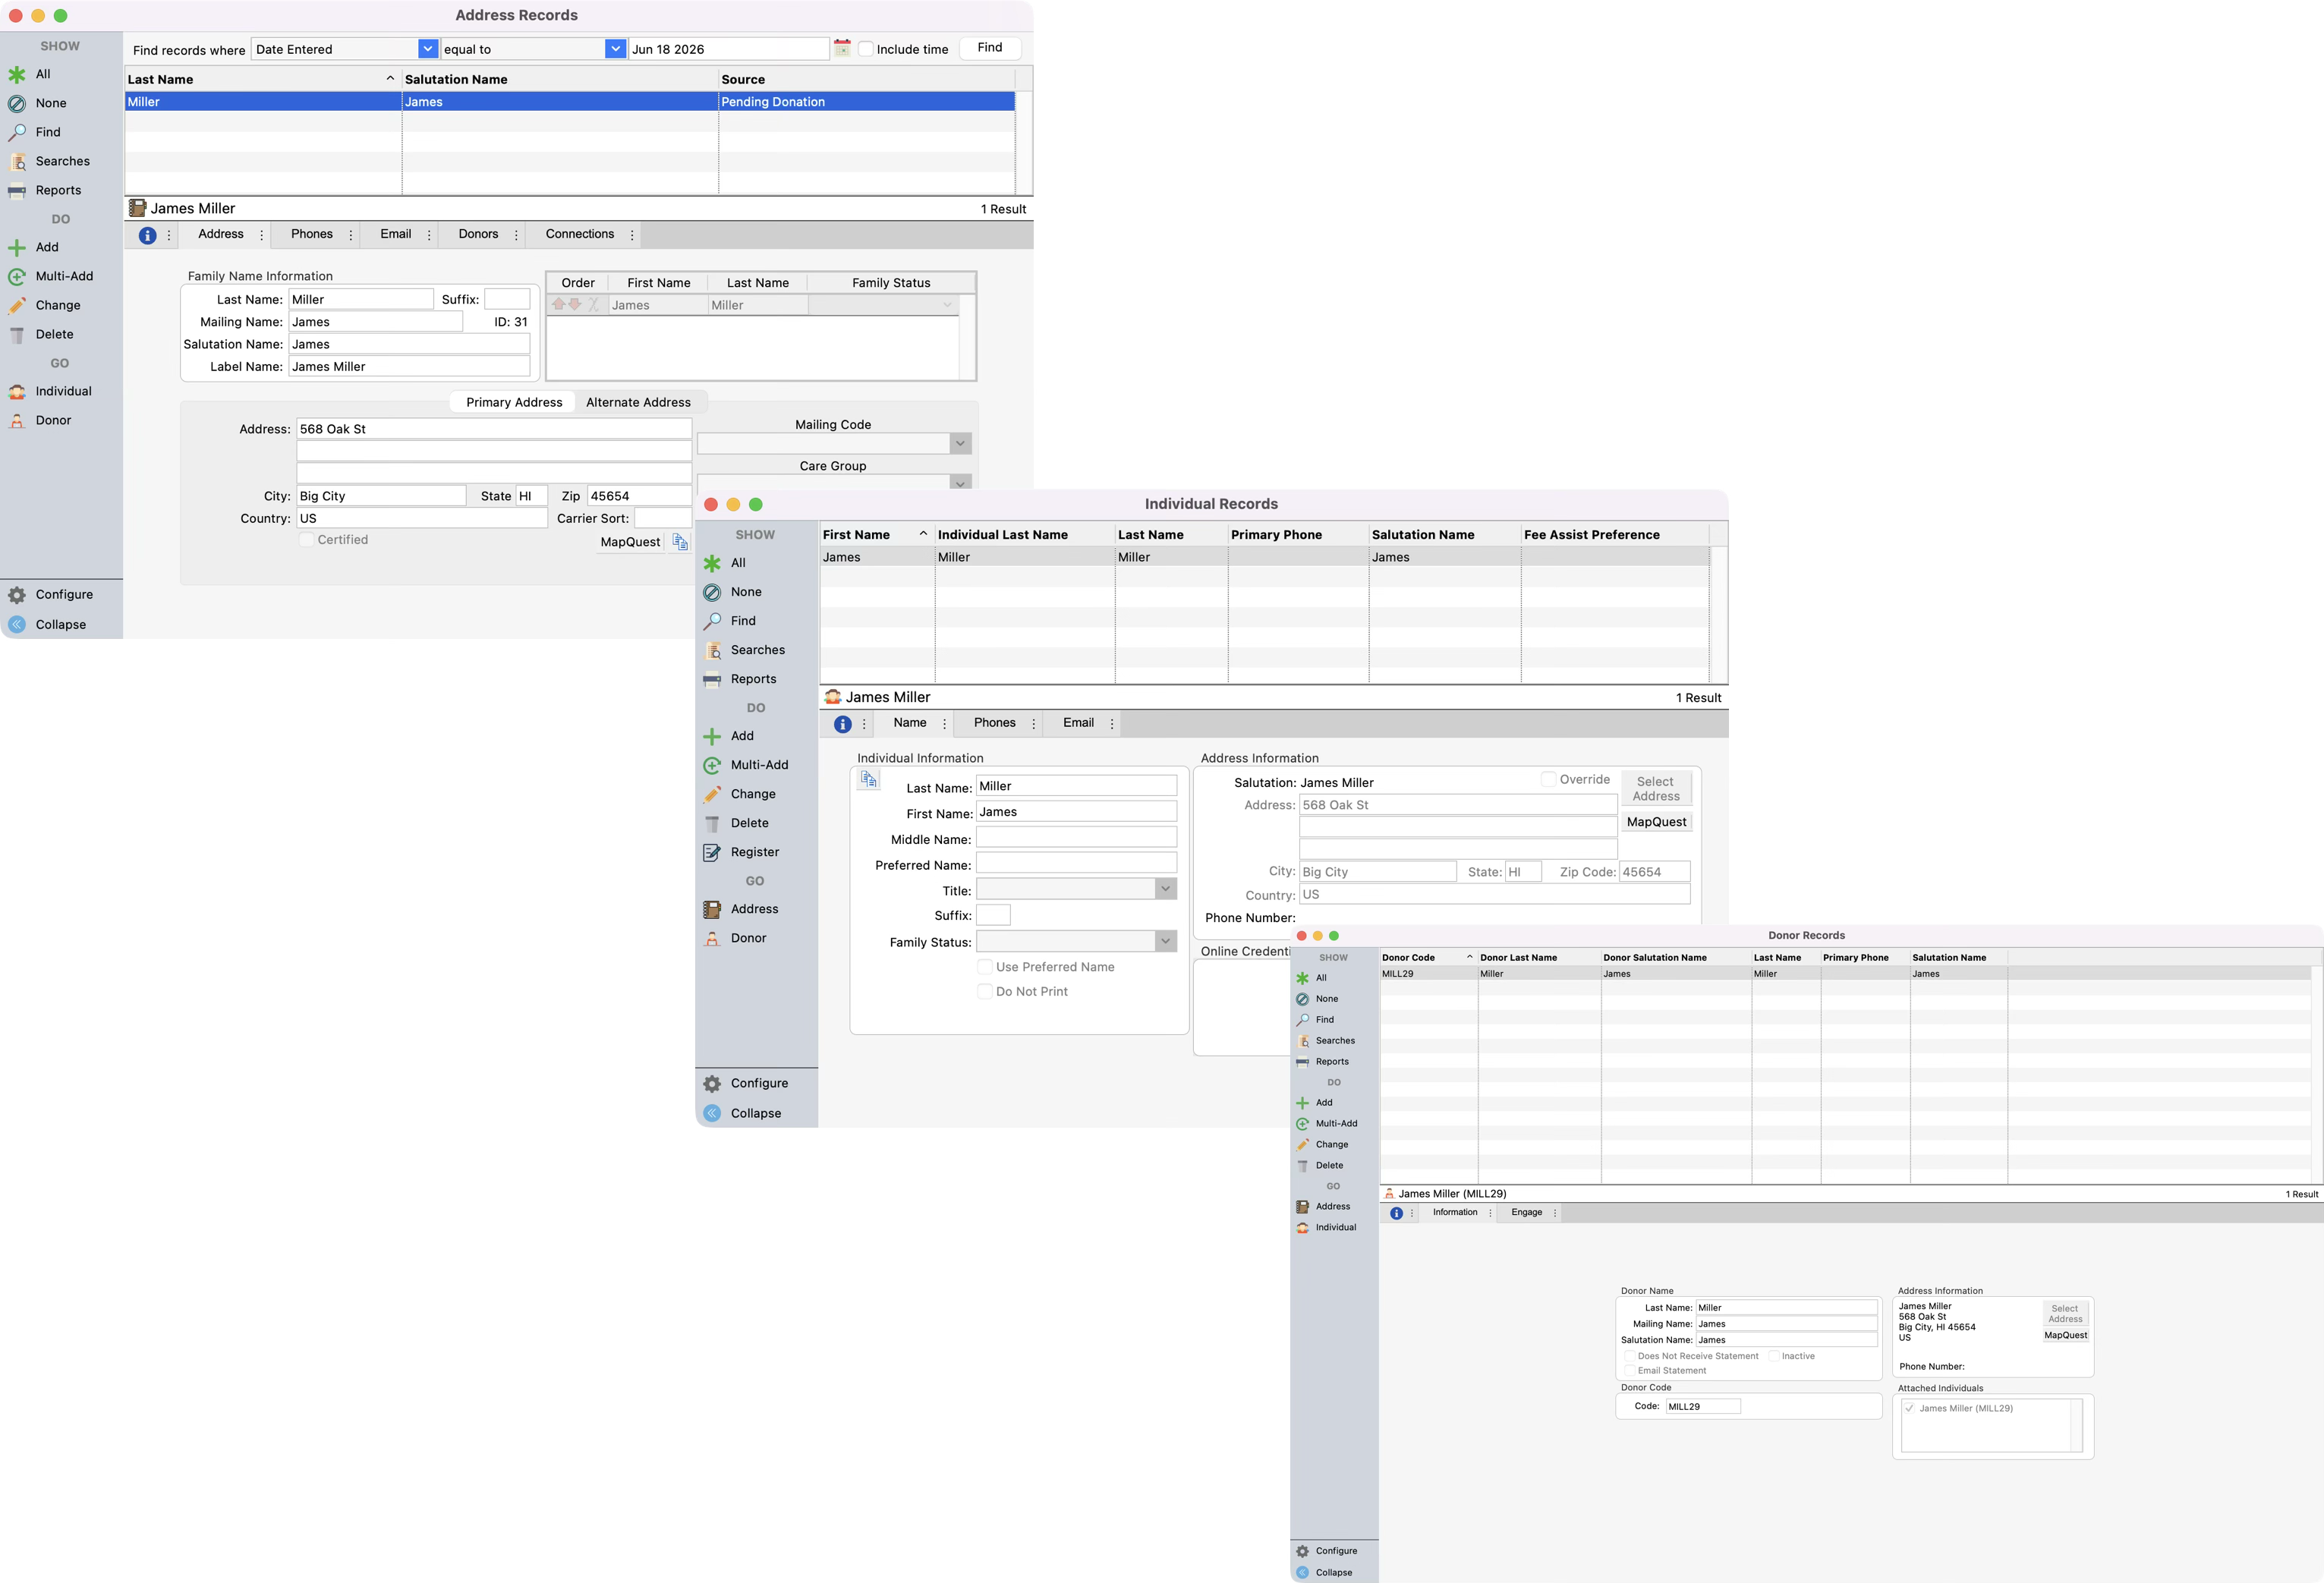Open the 'equal to' operator dropdown
This screenshot has width=2324, height=1583.
pyautogui.click(x=615, y=49)
